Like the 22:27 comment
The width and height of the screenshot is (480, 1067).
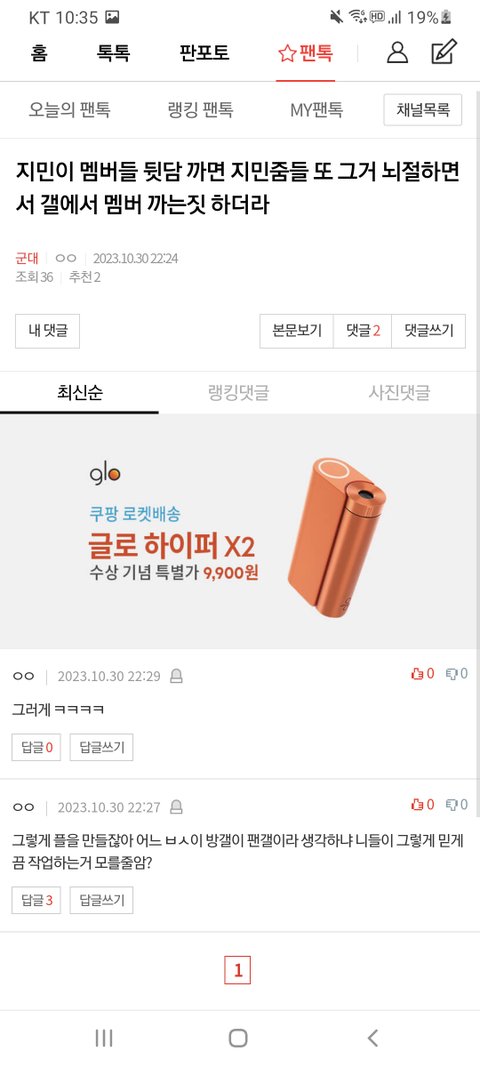click(422, 804)
